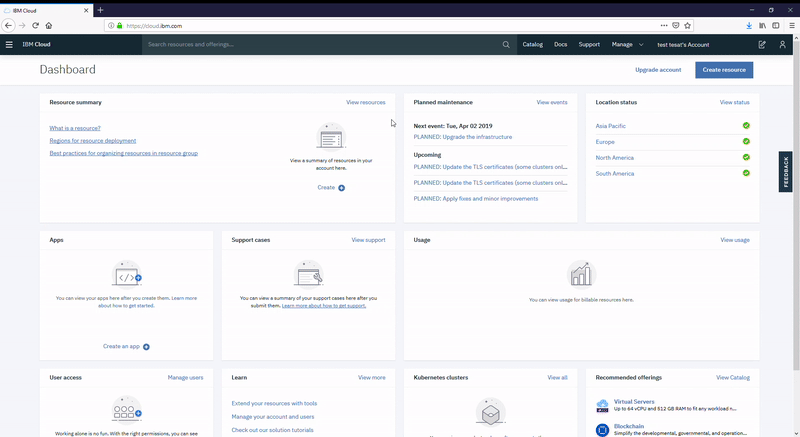Open Learn more about how to get support
The image size is (800, 437).
click(324, 306)
